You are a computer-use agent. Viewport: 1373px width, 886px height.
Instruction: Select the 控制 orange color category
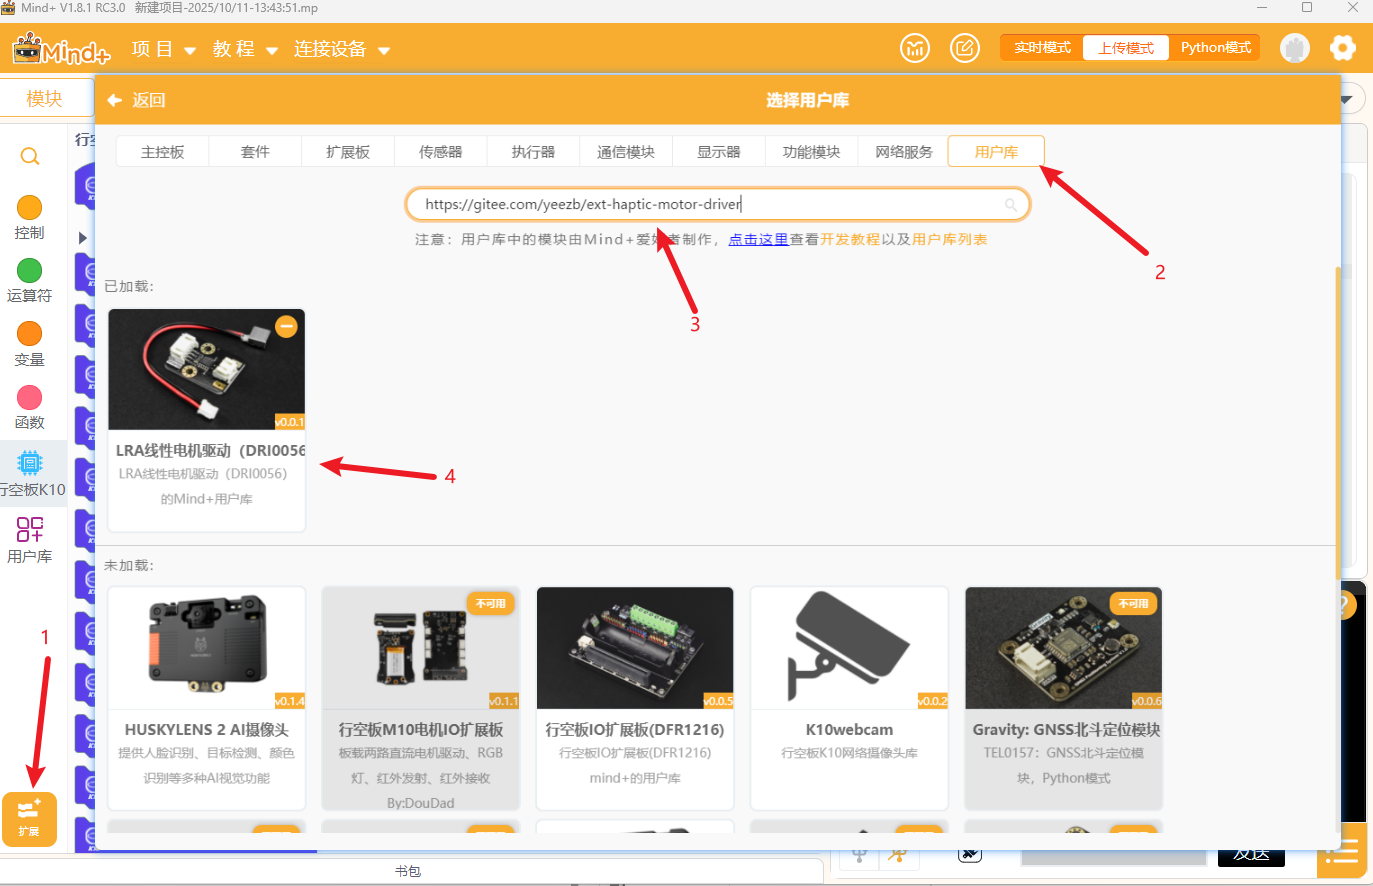(30, 217)
